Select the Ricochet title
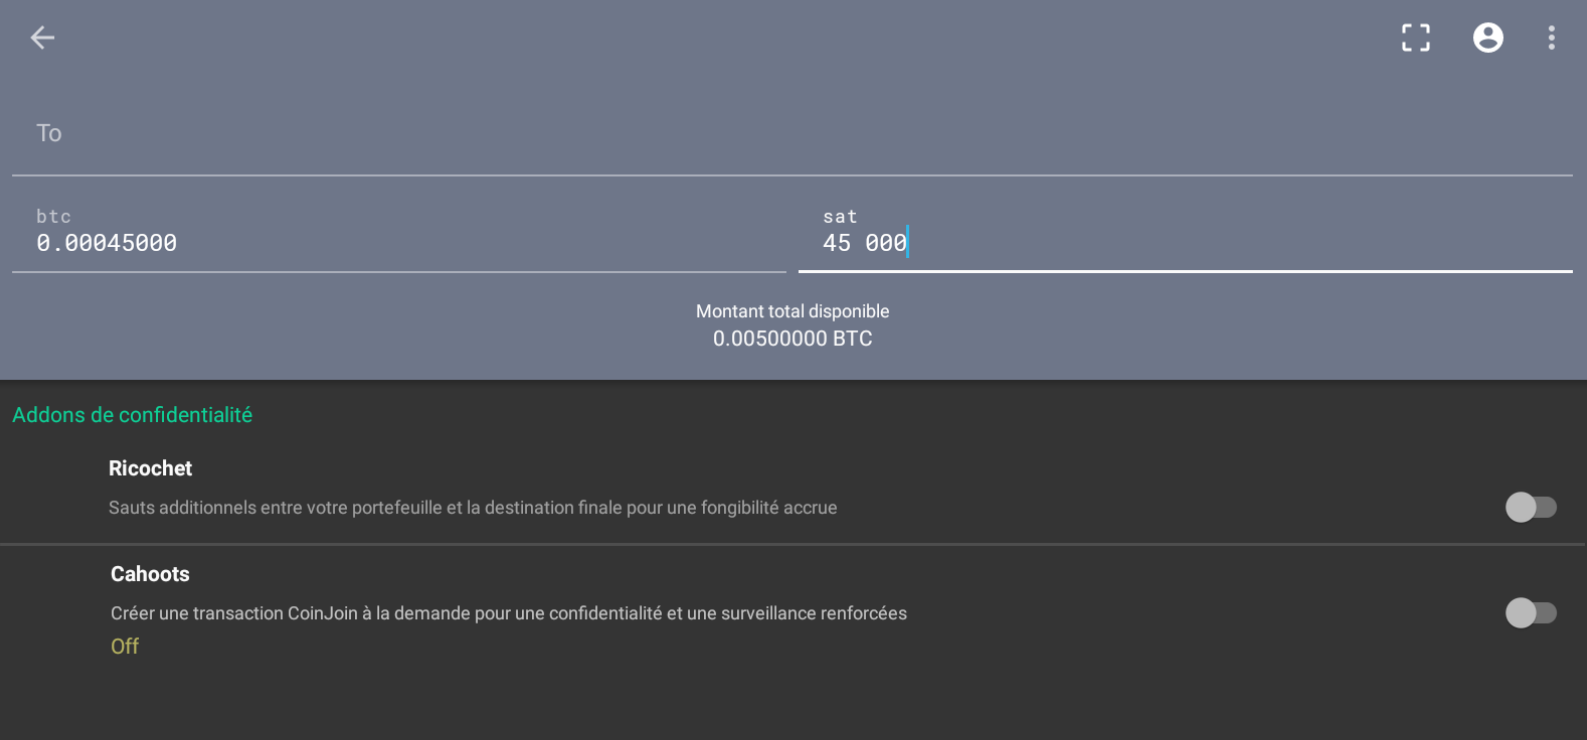Screen dimensions: 1587x740 pyautogui.click(x=150, y=469)
